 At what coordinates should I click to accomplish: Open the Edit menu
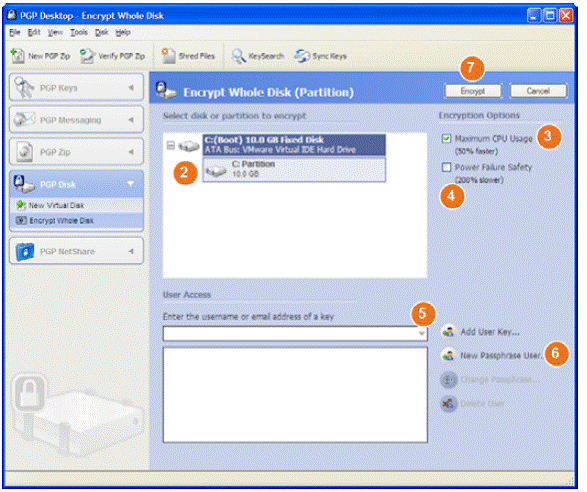pos(34,33)
